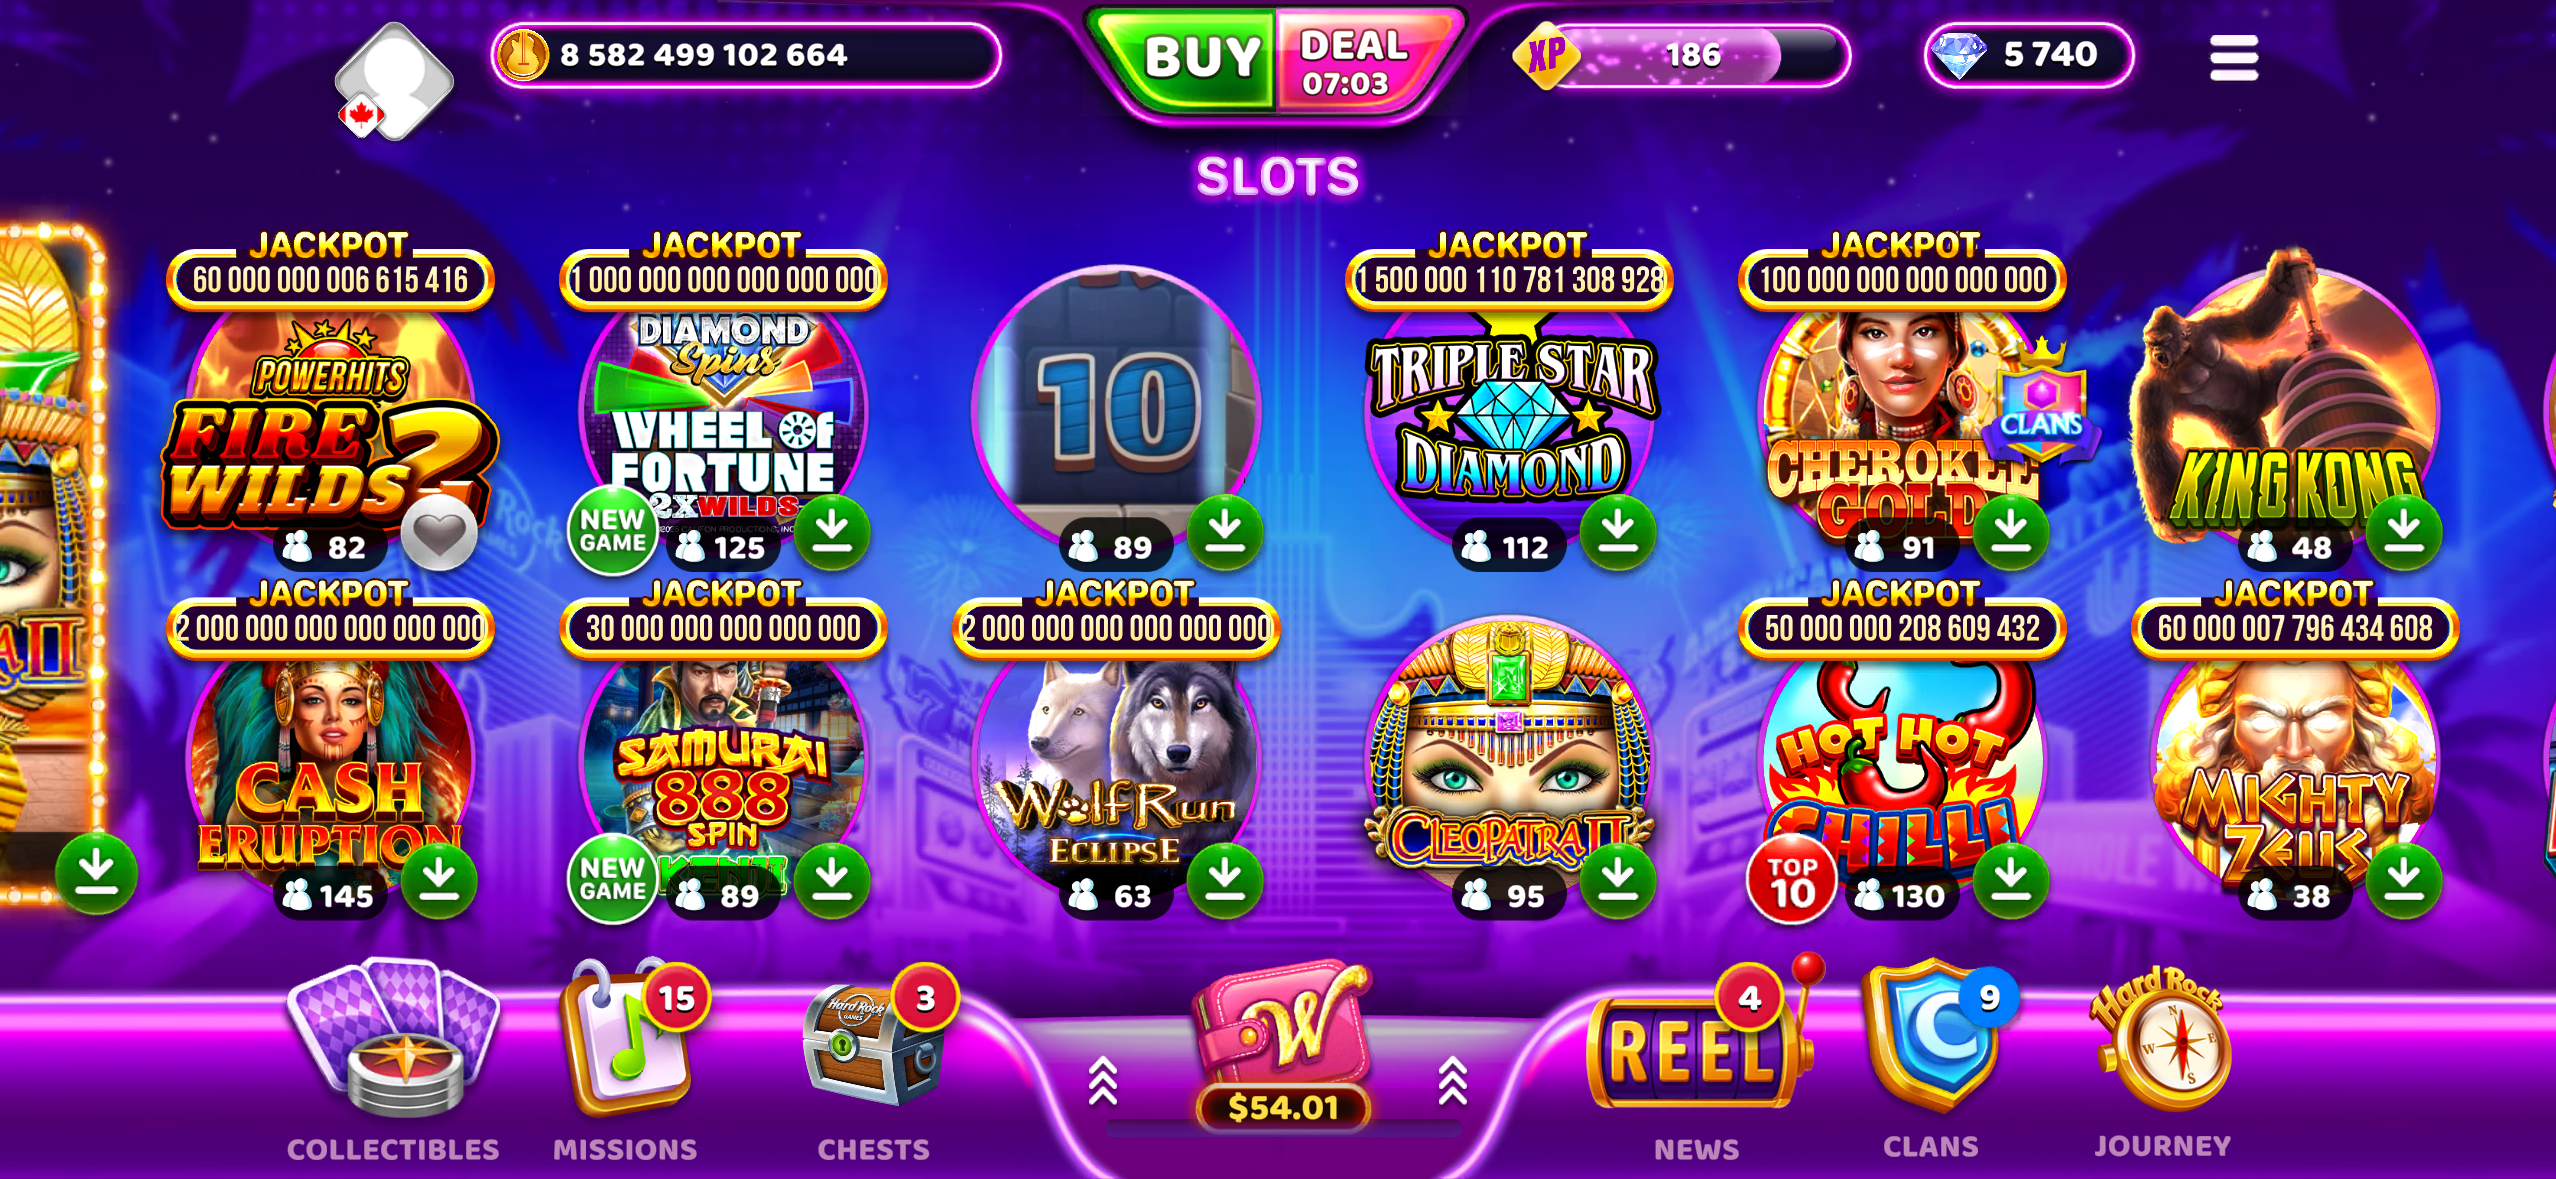Toggle the favorite heart on Fire Wilds 2

439,533
